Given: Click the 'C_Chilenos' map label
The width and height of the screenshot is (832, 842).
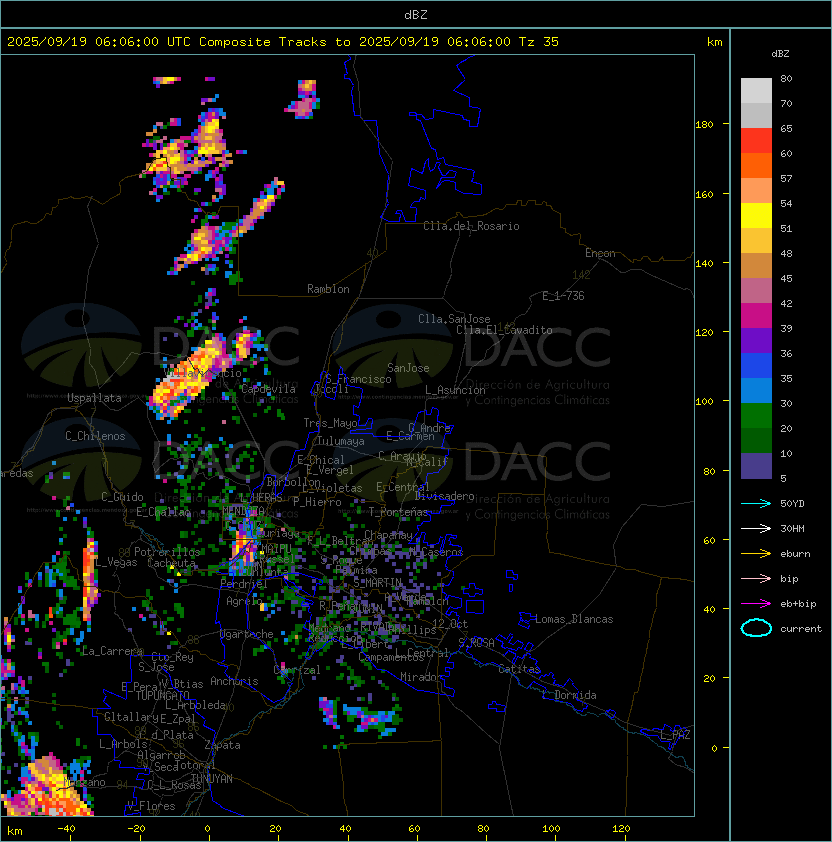Looking at the screenshot, I should [95, 436].
